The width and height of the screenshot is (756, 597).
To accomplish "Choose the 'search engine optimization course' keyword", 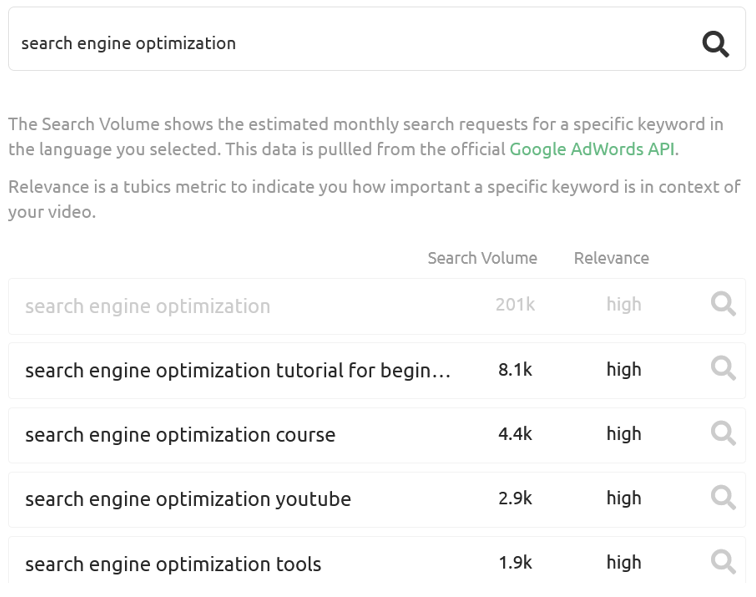I will coord(180,435).
